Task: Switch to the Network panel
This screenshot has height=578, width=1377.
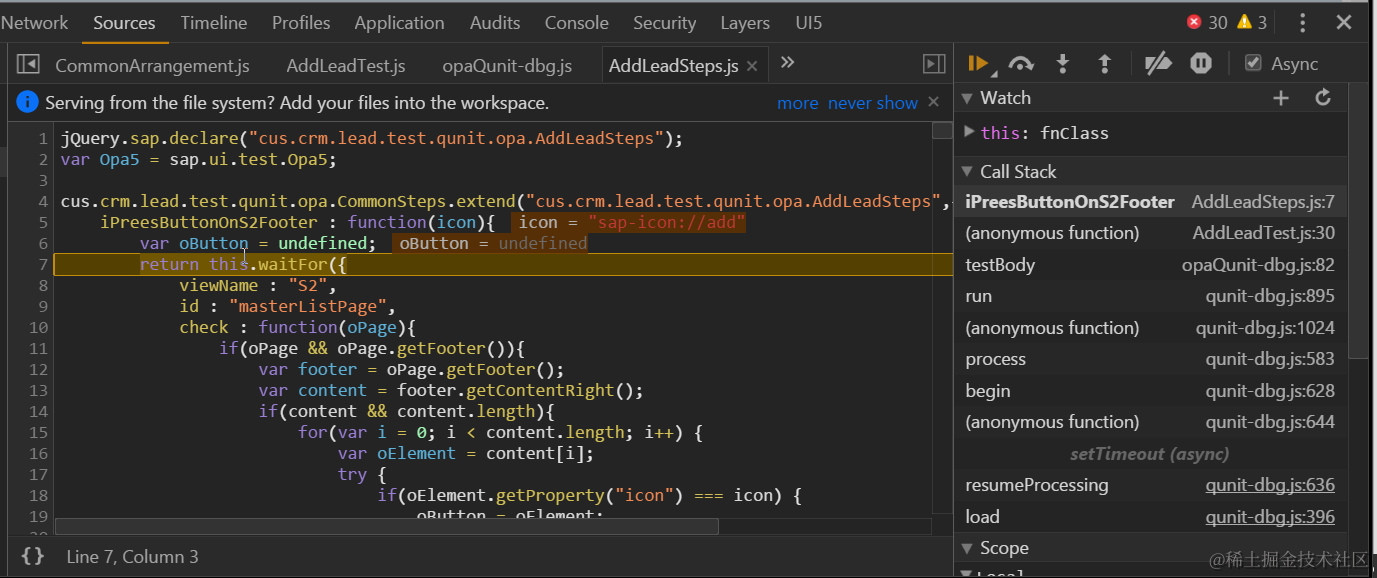Action: click(34, 22)
